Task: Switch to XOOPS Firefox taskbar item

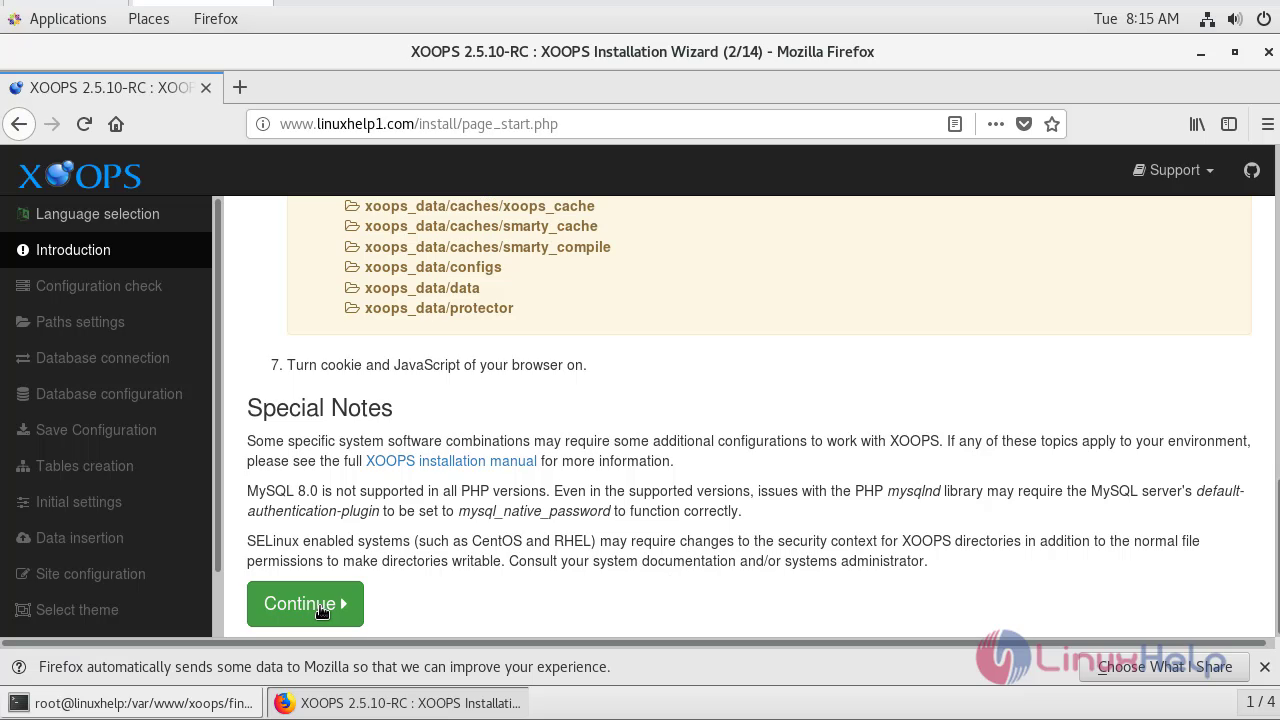Action: 398,703
